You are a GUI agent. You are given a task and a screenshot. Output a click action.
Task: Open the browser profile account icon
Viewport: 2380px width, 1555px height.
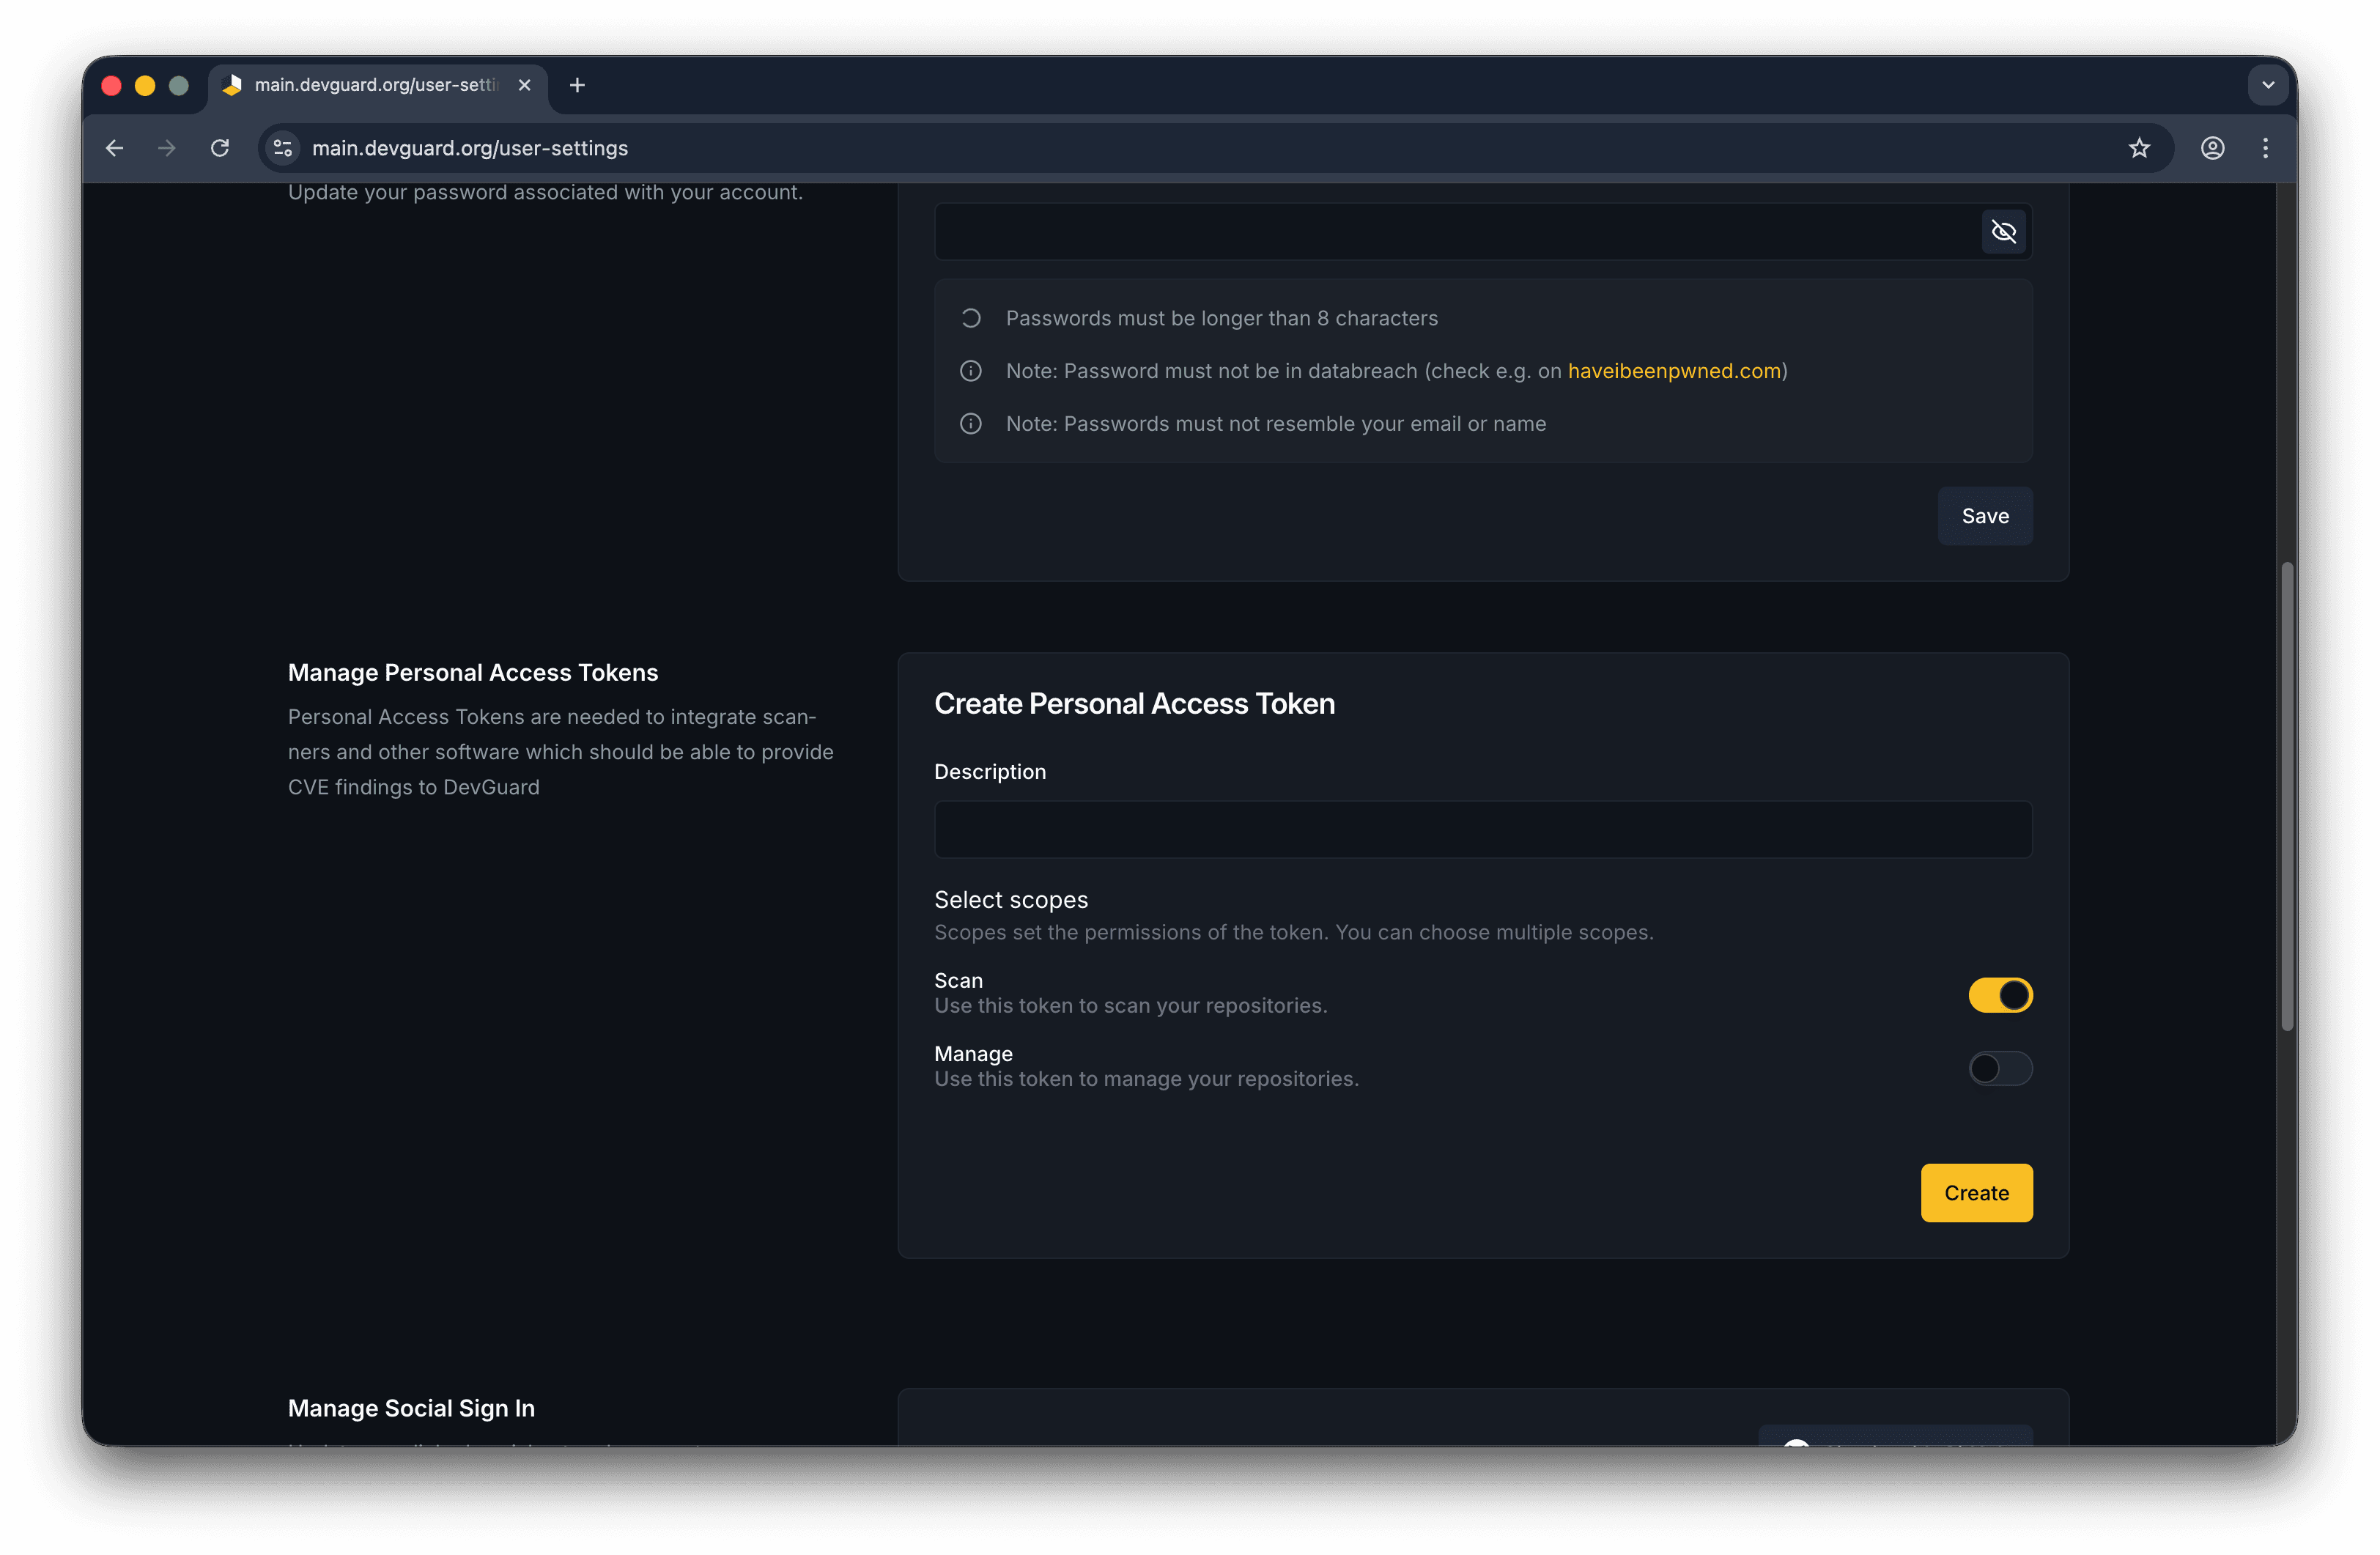click(2212, 147)
